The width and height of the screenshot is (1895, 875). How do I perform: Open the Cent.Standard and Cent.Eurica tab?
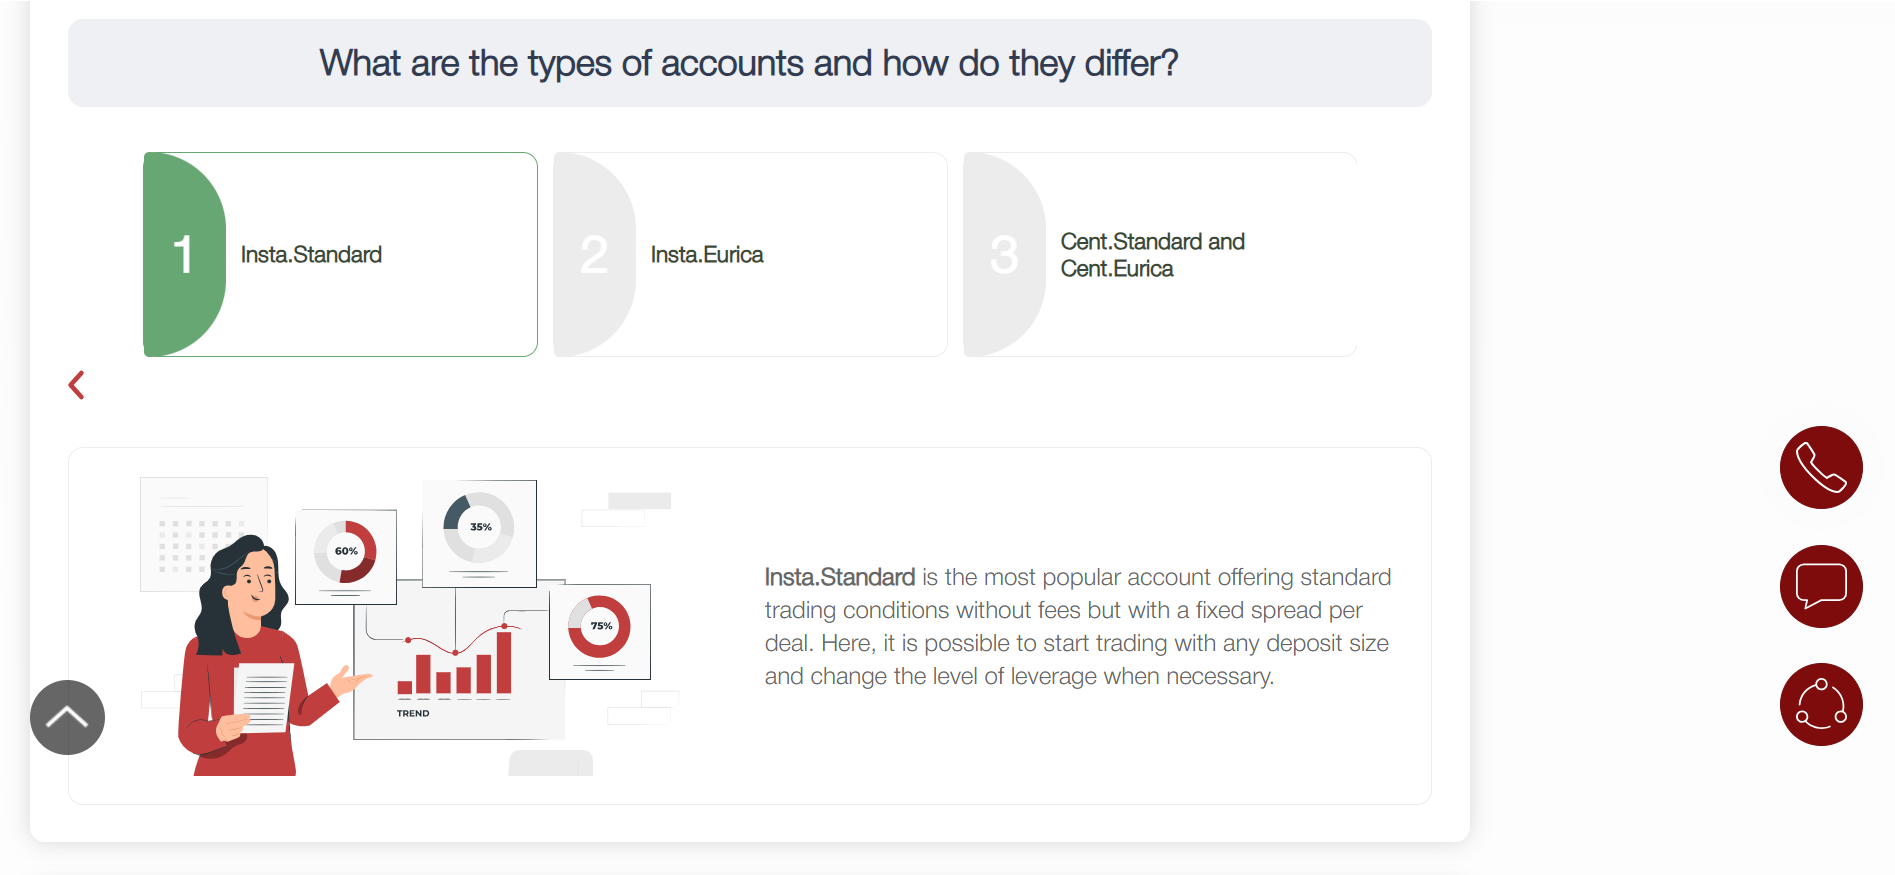1152,255
